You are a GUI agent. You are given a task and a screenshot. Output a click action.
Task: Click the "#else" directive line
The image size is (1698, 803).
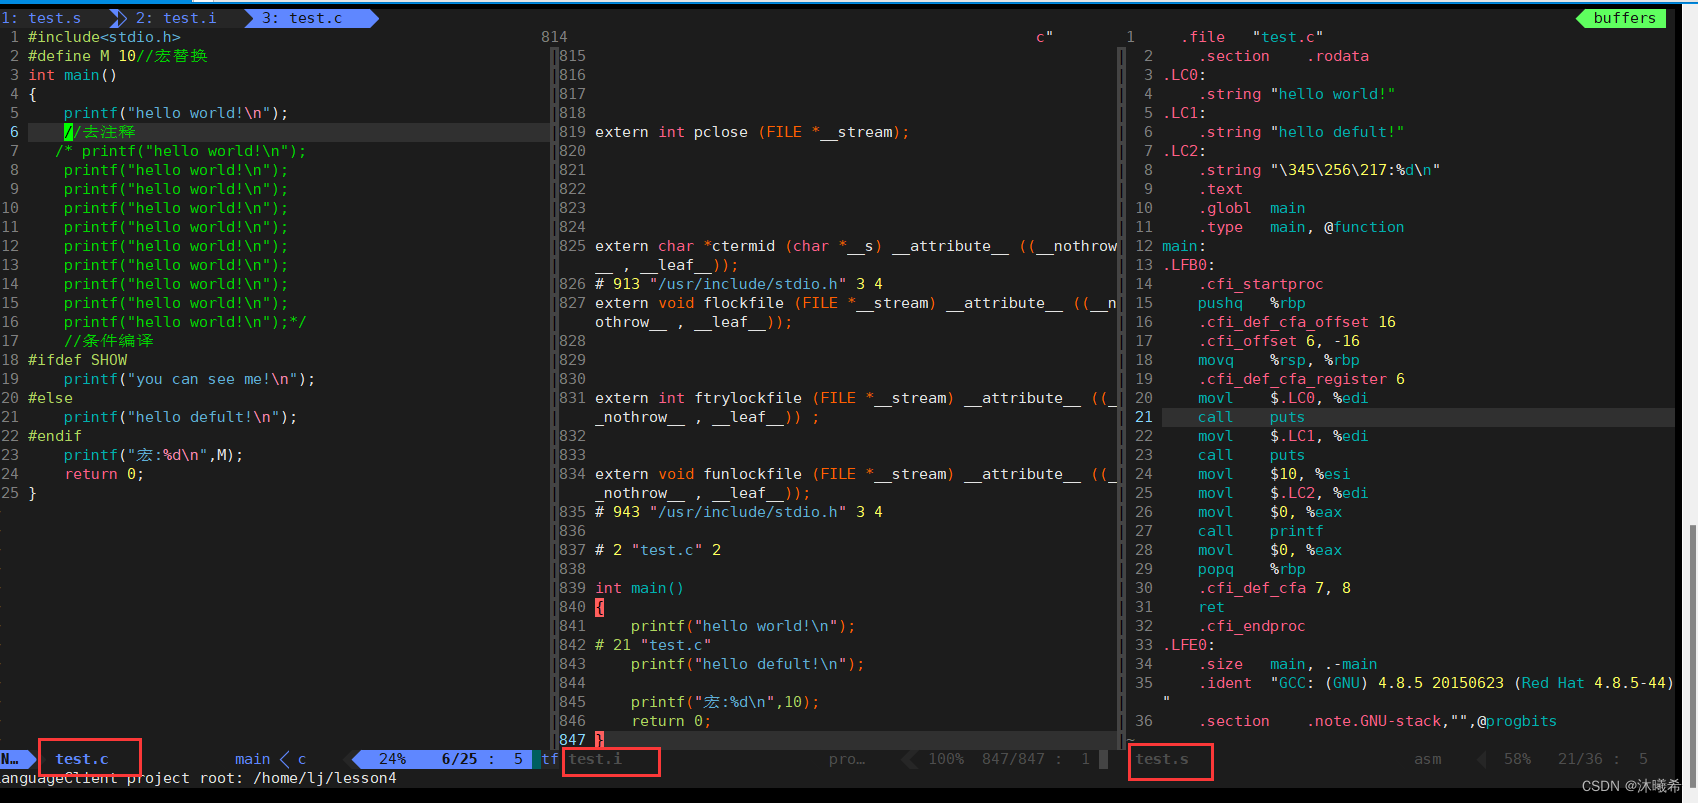pyautogui.click(x=50, y=398)
